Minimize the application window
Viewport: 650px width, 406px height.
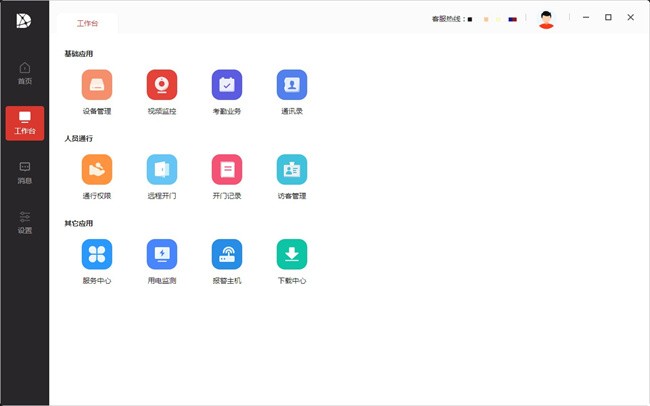click(586, 17)
